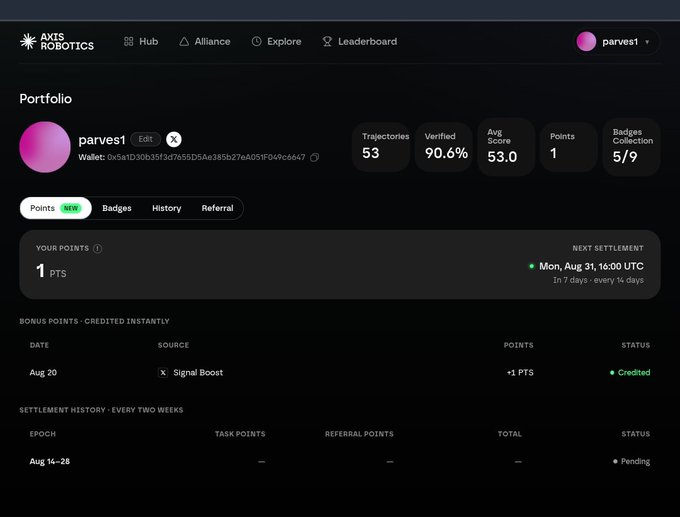Screen dimensions: 680x517
Task: Click the small avatar in top-right header
Action: [x=586, y=42]
